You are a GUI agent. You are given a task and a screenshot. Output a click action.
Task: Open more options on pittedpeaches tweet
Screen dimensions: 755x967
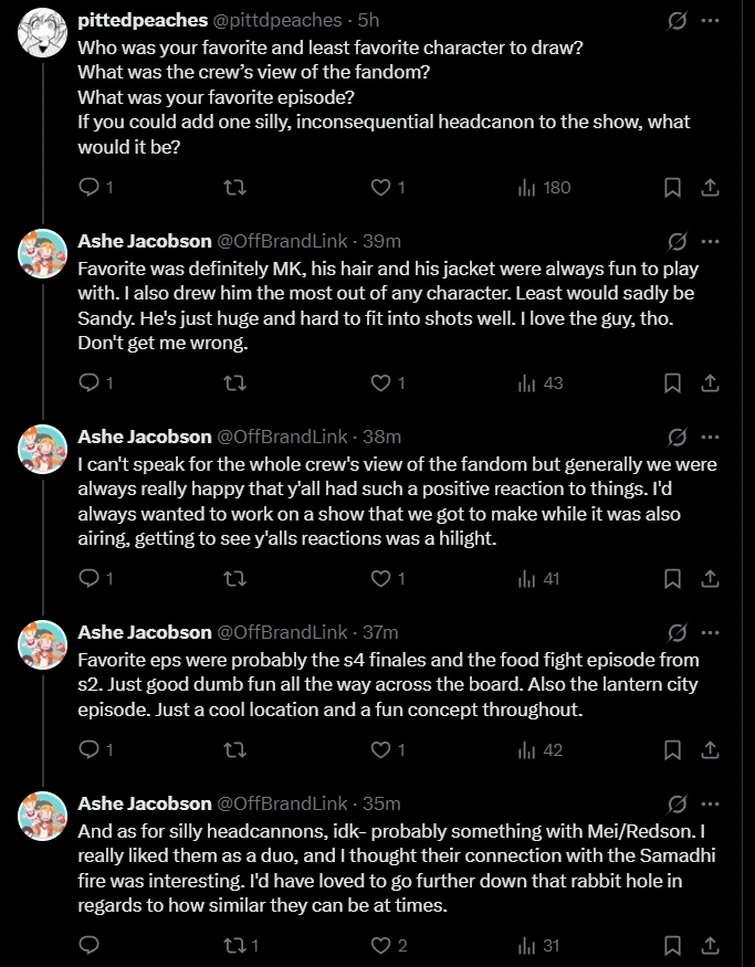[710, 20]
